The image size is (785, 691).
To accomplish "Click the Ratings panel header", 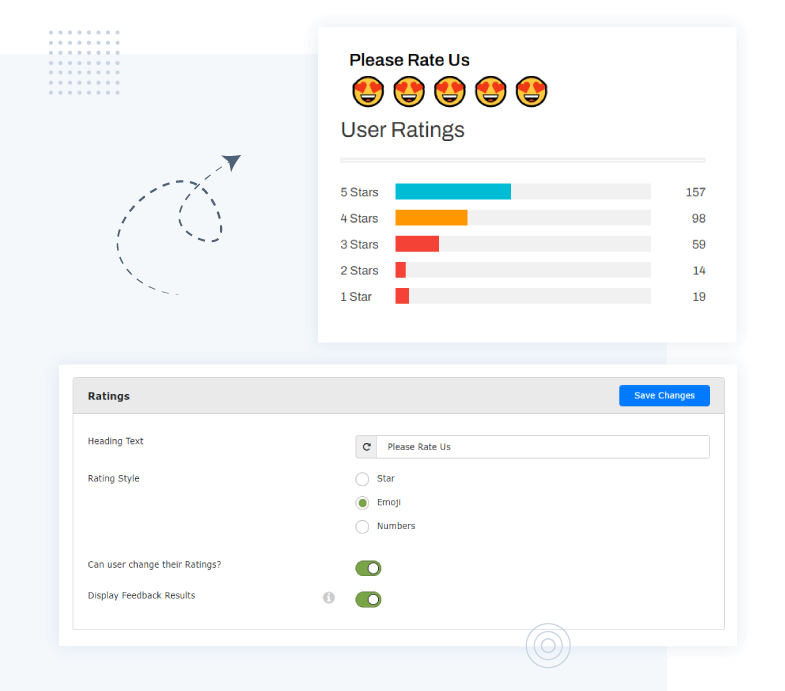I will [x=109, y=396].
